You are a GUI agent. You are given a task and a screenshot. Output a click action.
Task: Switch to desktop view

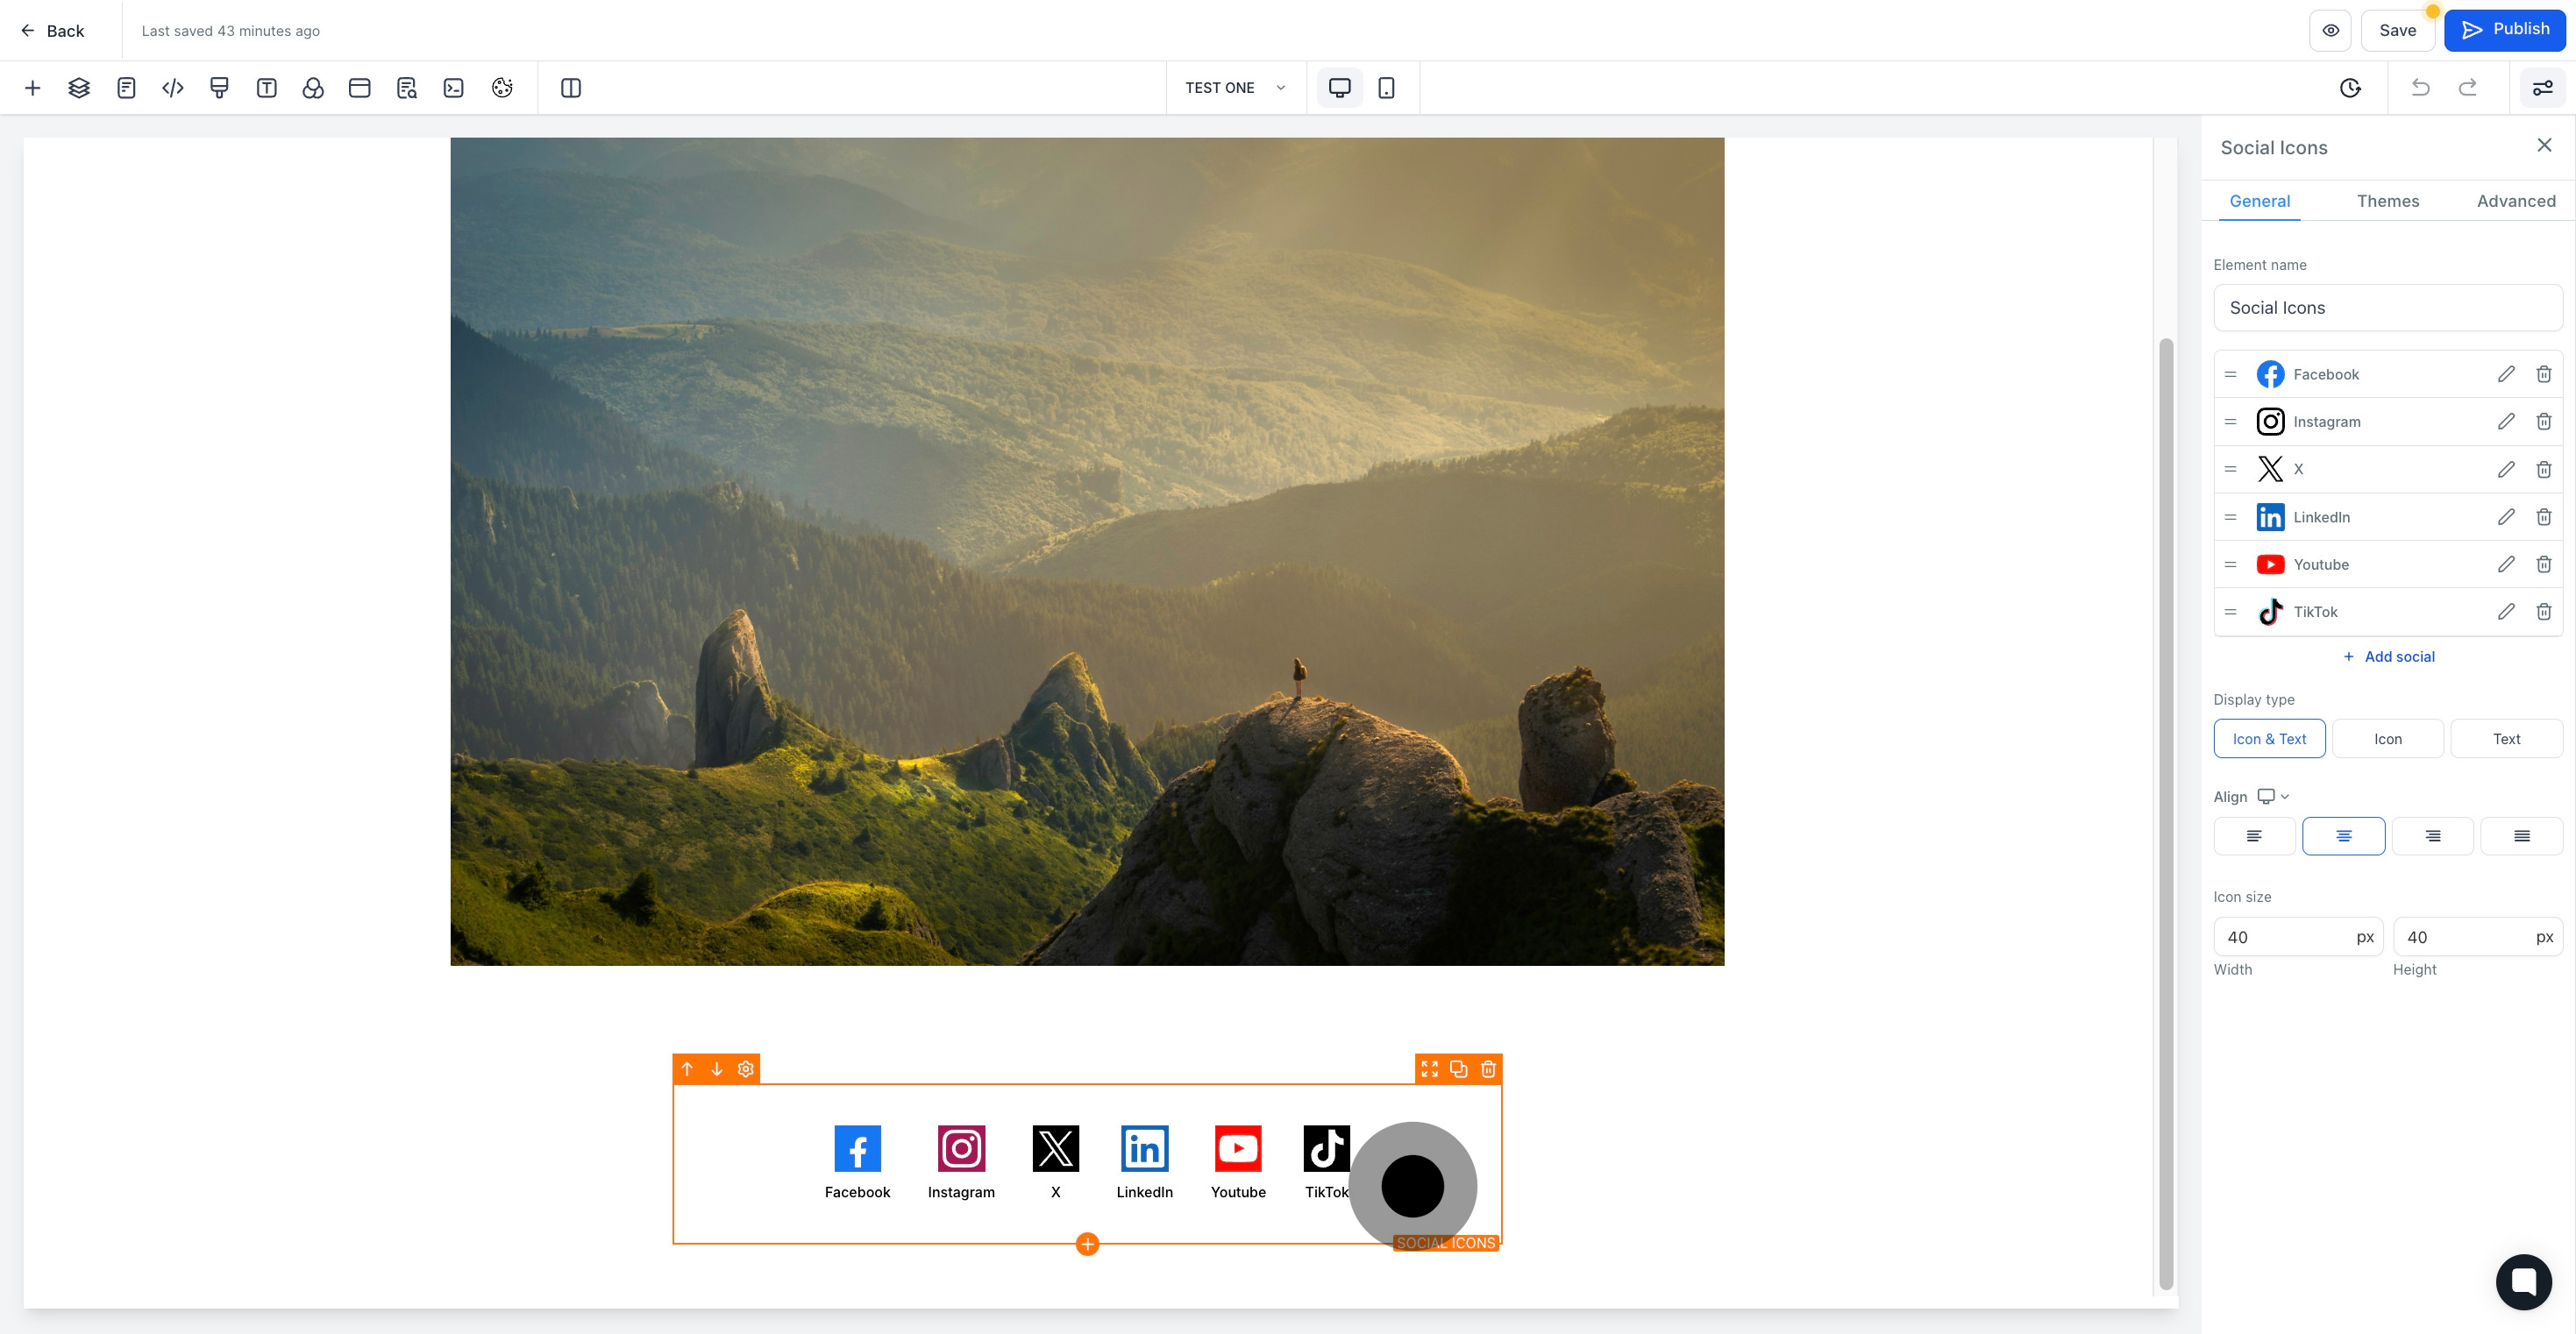point(1339,88)
